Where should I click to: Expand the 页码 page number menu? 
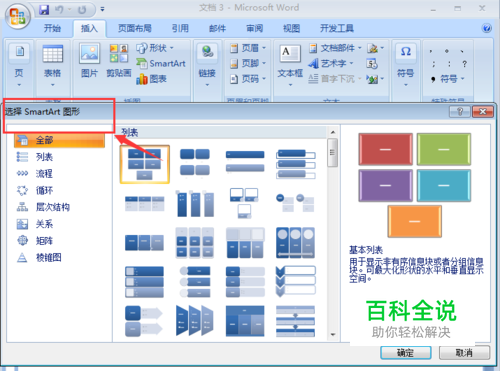pyautogui.click(x=248, y=79)
